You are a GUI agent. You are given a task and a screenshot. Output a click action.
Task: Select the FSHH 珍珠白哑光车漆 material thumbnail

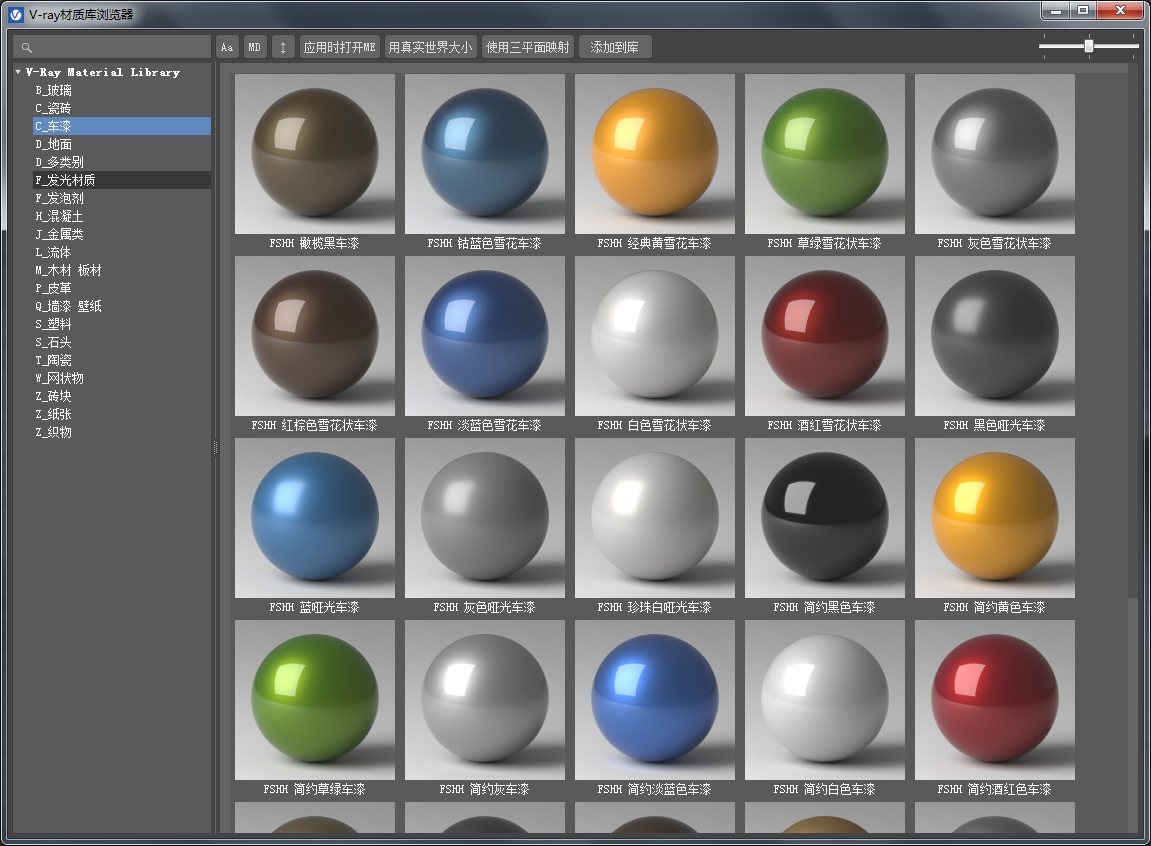click(655, 518)
